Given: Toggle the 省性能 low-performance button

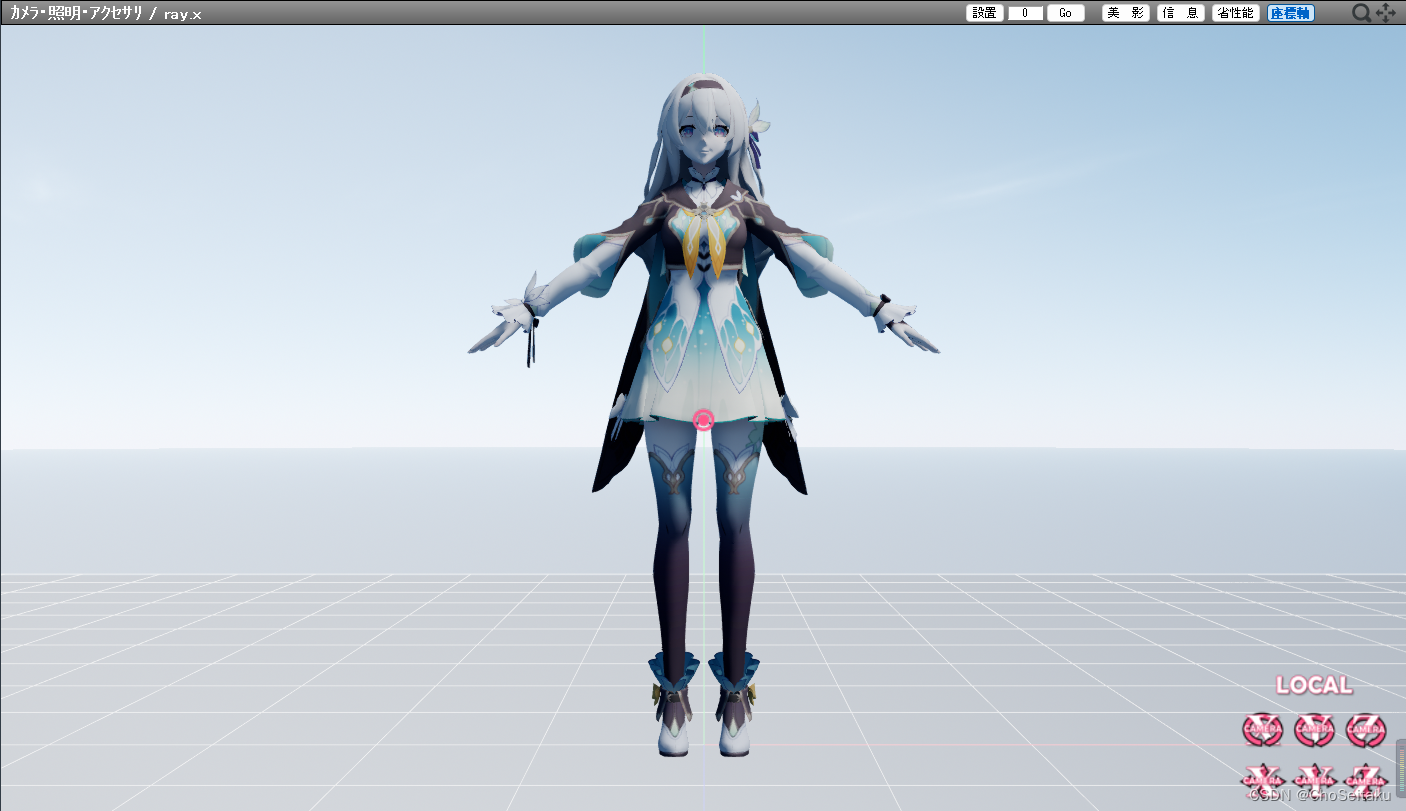Looking at the screenshot, I should coord(1236,13).
